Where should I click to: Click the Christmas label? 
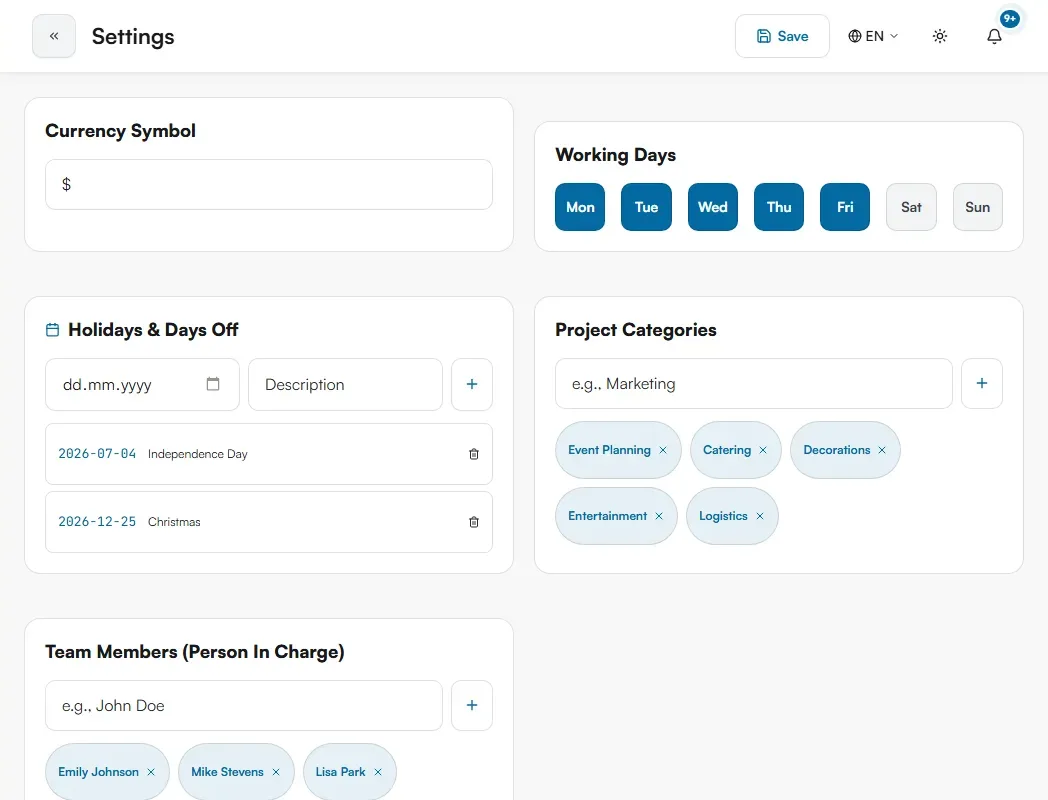174,522
